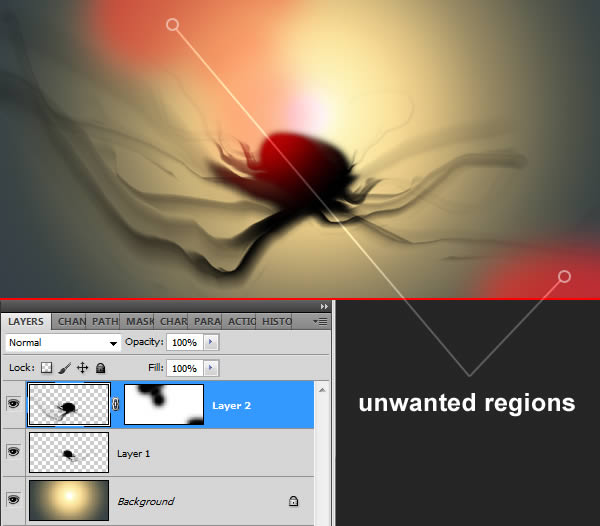Switch to the Masks tab
600x526 pixels.
click(x=139, y=321)
